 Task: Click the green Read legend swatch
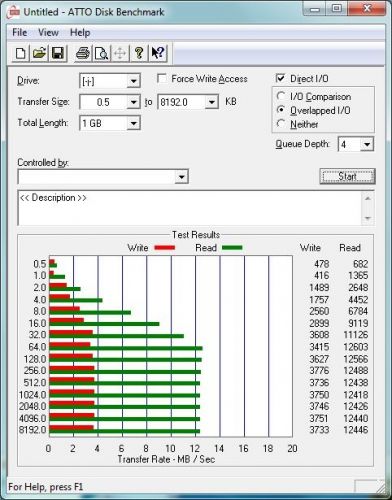[232, 248]
